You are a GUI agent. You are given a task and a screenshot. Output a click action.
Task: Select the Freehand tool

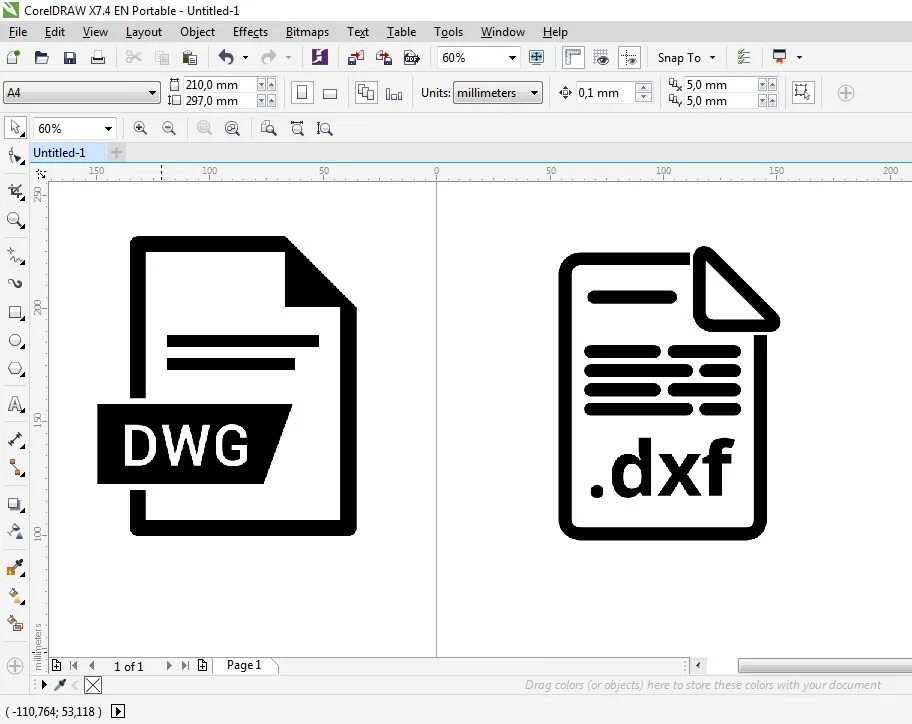click(x=15, y=255)
